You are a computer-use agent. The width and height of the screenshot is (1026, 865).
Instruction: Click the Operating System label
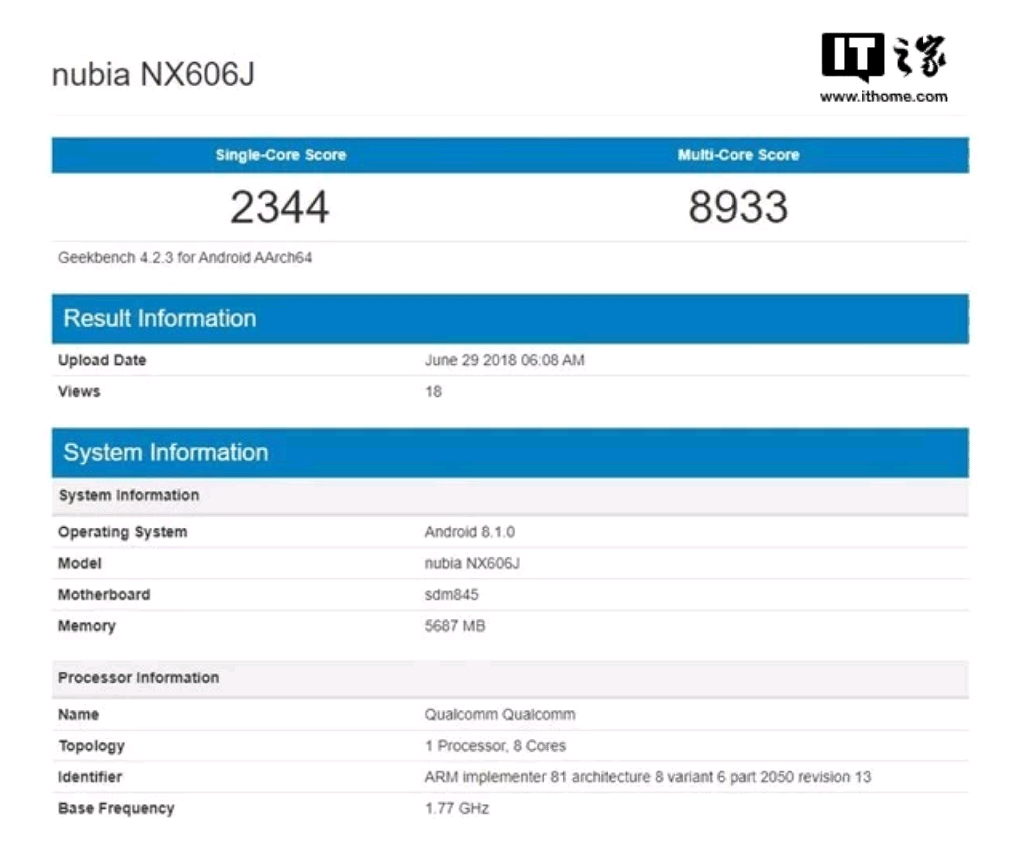122,532
